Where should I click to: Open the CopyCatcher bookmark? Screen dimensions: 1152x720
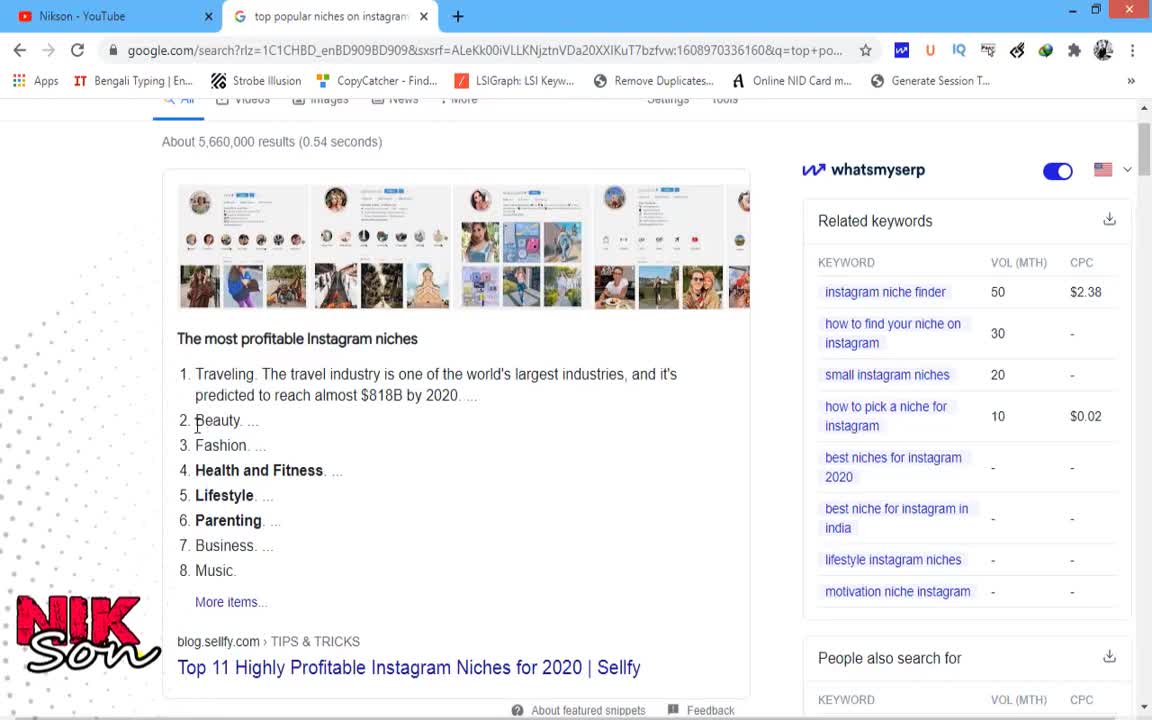point(377,81)
